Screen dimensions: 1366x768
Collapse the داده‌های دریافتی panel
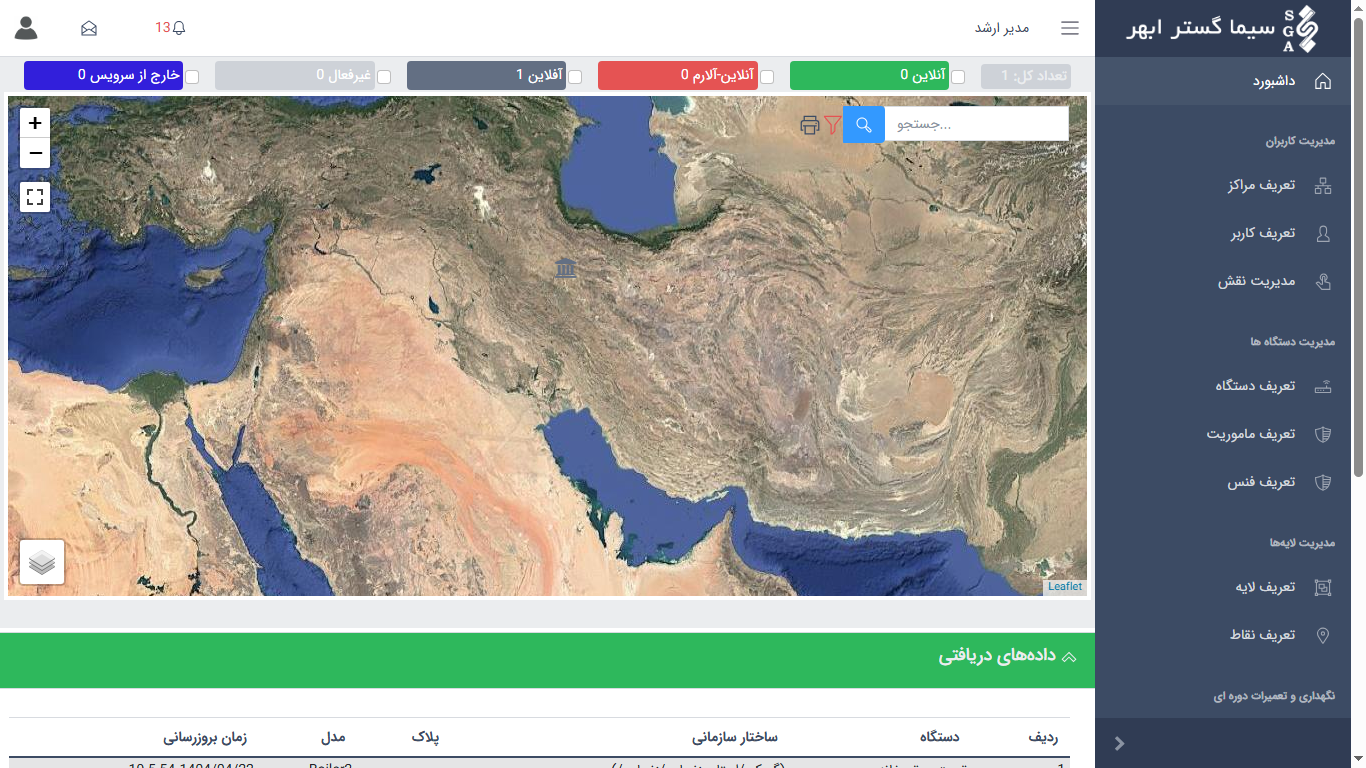coord(1069,657)
